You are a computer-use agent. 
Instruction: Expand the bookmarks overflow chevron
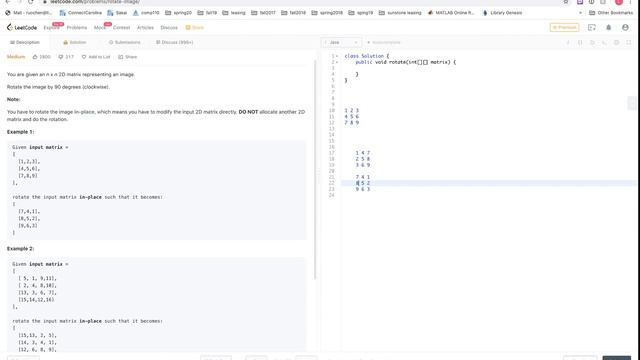tap(580, 13)
